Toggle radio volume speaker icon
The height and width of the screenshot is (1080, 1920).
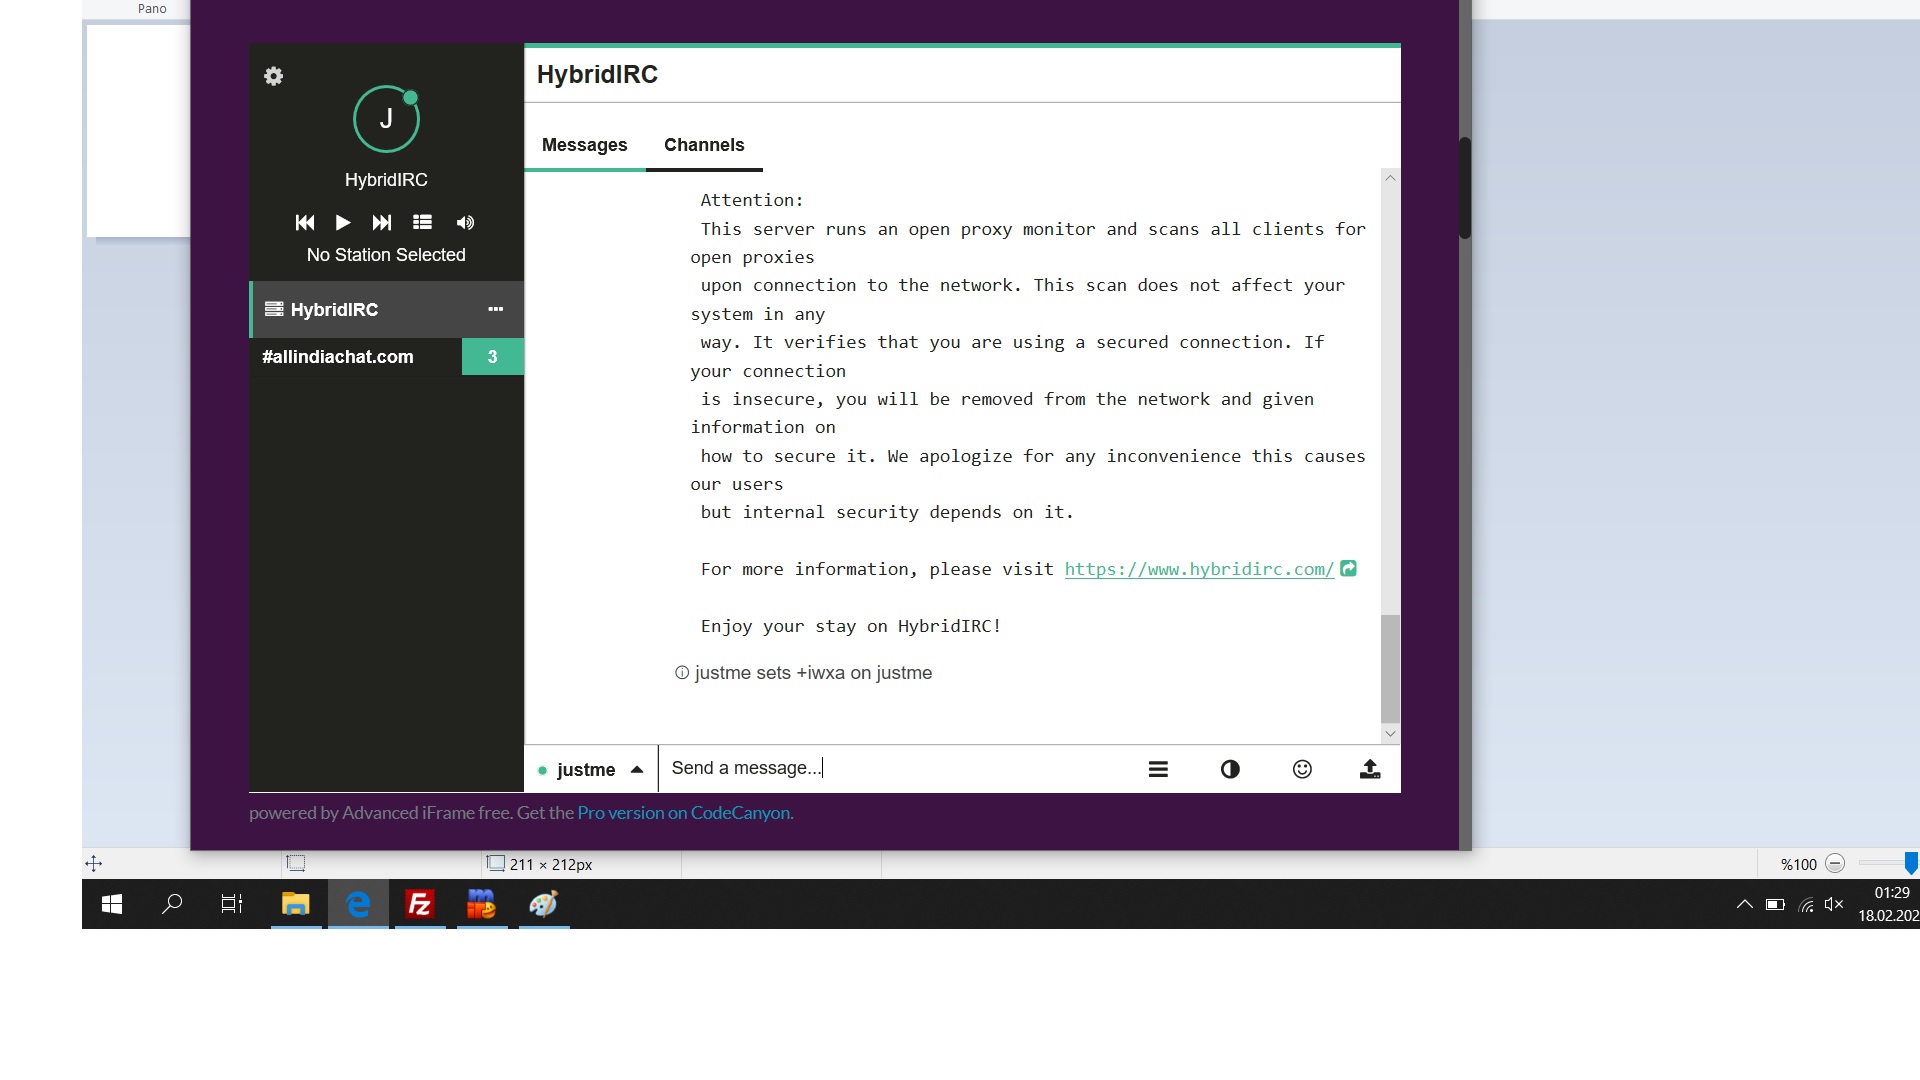pyautogui.click(x=465, y=222)
